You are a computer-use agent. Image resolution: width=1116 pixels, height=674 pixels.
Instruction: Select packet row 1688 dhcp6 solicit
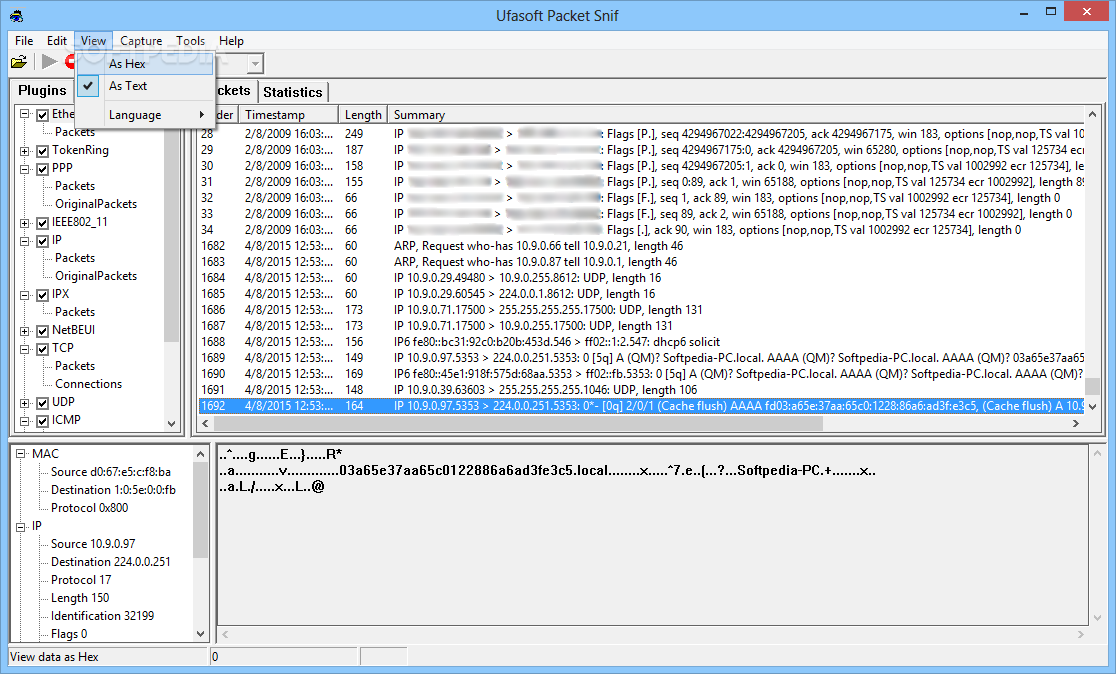tap(641, 342)
